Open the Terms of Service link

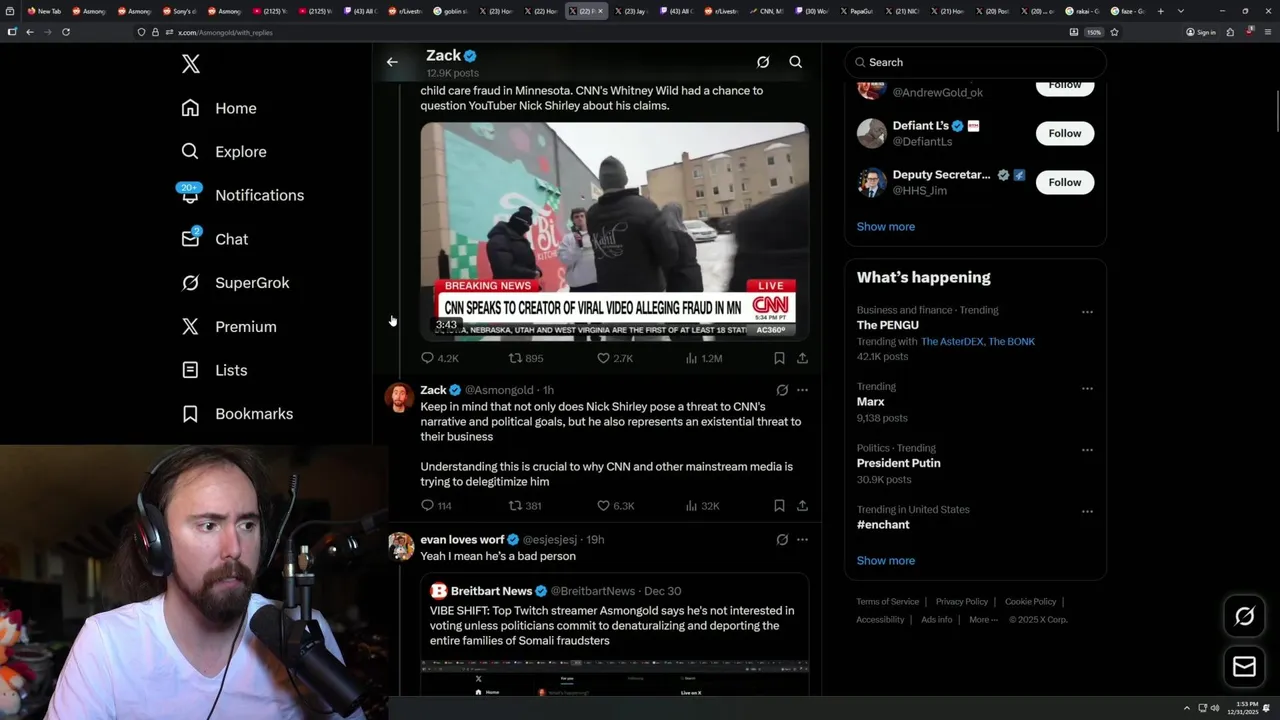pos(887,602)
